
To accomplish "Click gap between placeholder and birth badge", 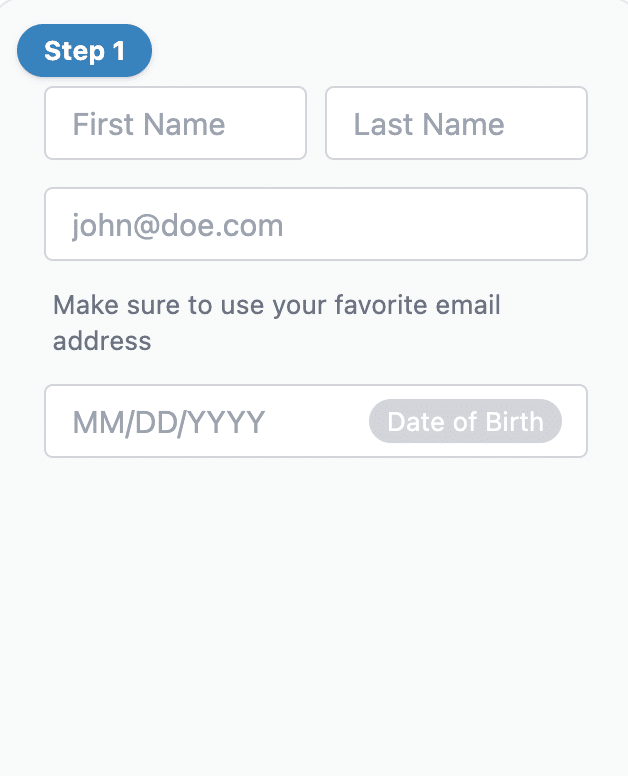I will click(x=318, y=422).
